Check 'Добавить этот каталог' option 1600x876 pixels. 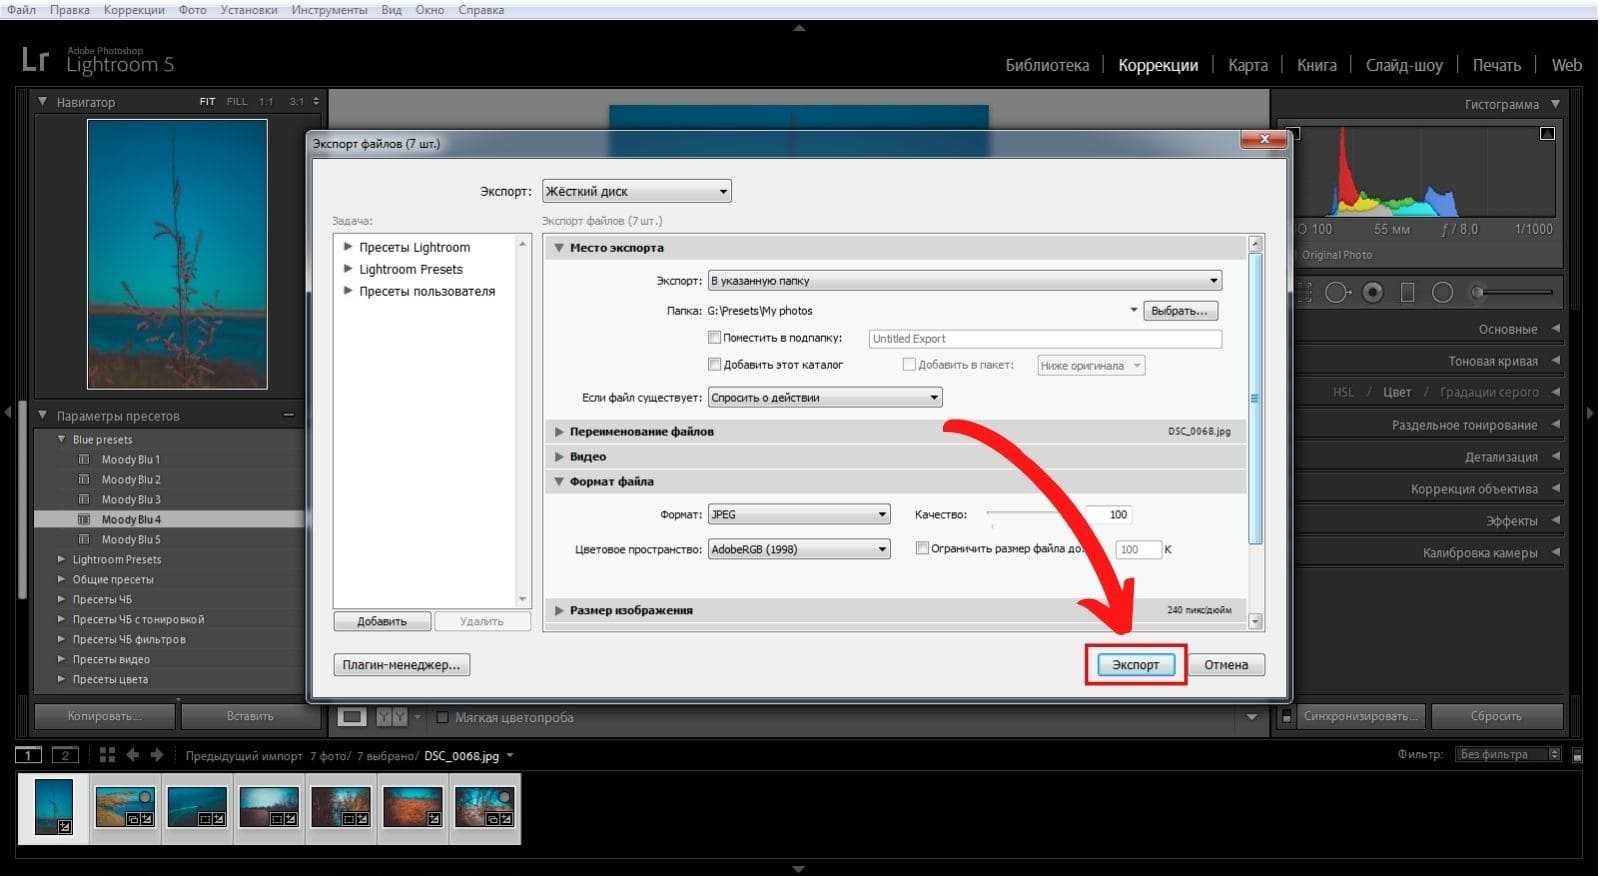714,365
